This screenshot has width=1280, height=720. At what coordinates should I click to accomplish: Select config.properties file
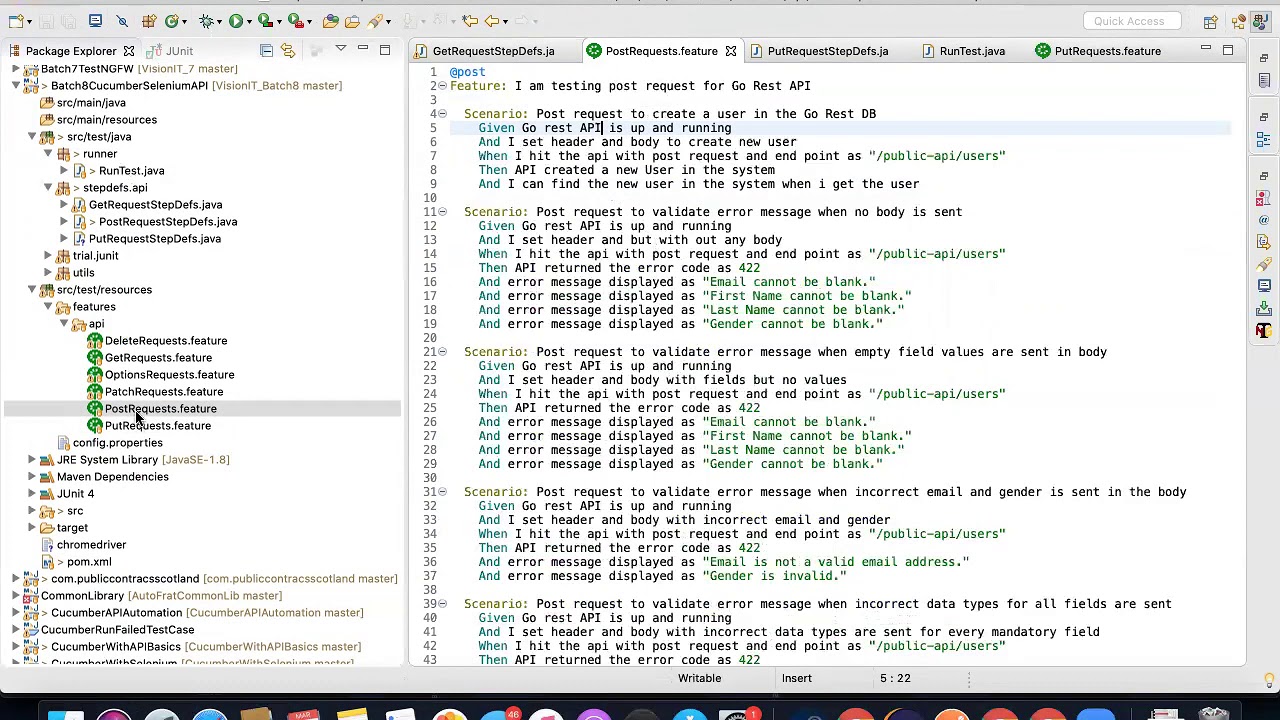pos(117,443)
